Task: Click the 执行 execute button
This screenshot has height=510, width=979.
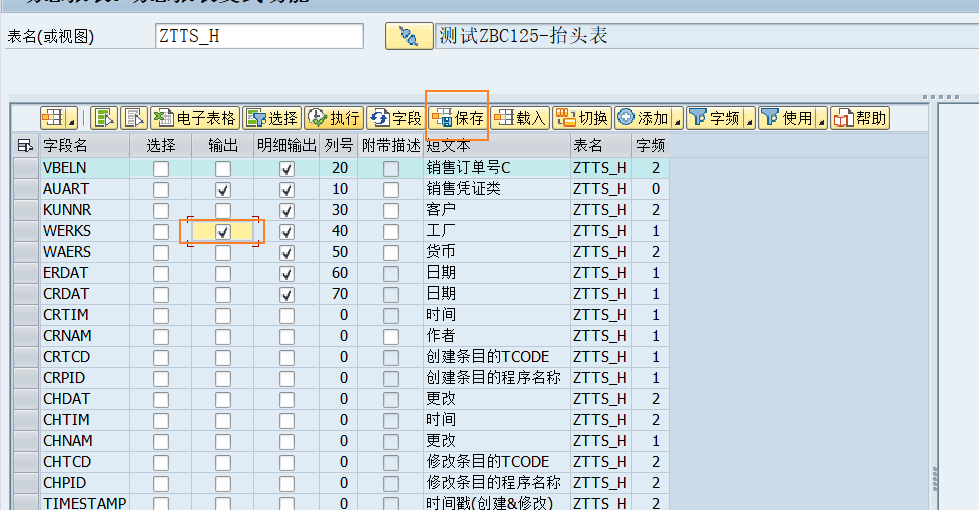Action: [x=335, y=118]
